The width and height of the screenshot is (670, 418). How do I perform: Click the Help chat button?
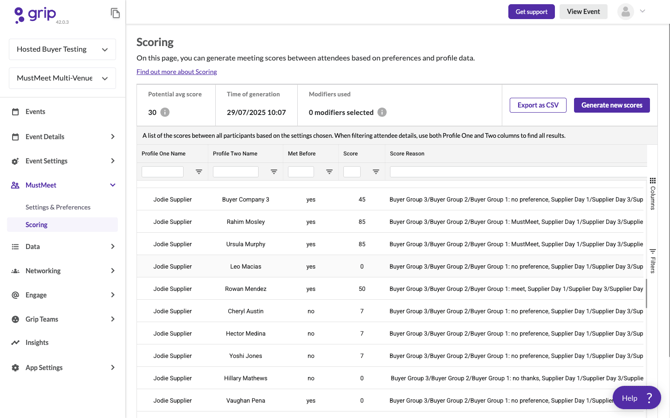(x=637, y=398)
